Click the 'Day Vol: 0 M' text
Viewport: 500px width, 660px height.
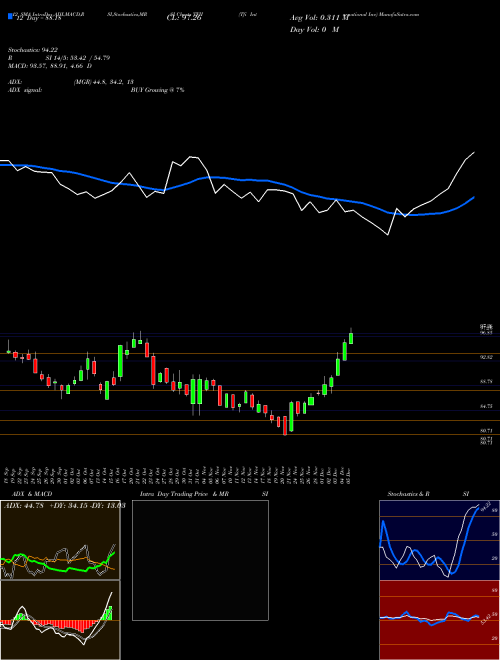click(314, 30)
